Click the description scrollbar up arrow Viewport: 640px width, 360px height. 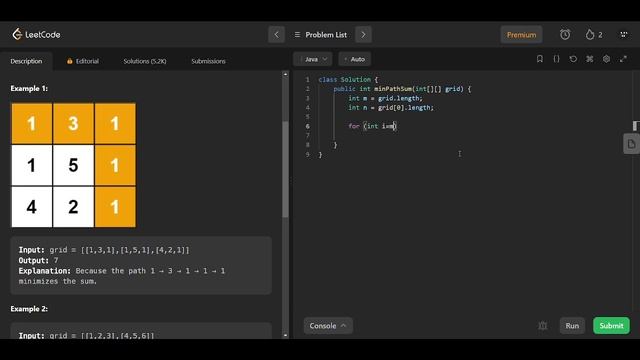tap(285, 75)
